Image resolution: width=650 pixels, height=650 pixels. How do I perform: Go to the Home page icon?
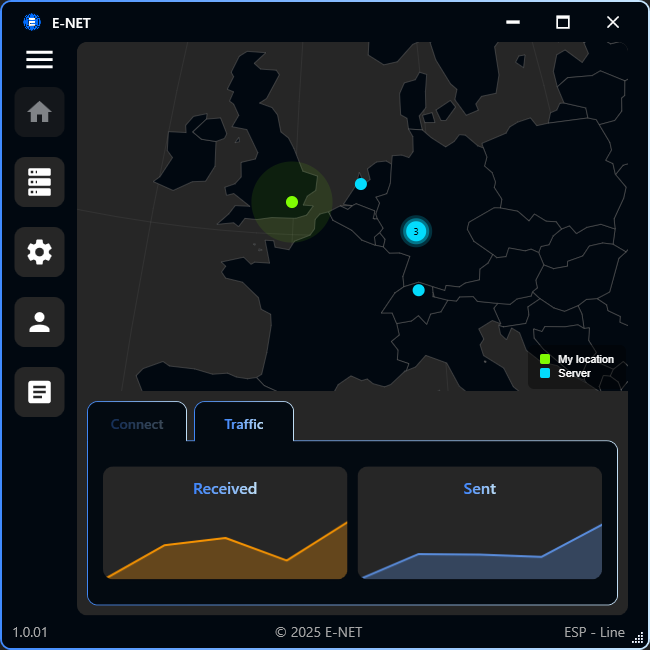click(x=39, y=112)
